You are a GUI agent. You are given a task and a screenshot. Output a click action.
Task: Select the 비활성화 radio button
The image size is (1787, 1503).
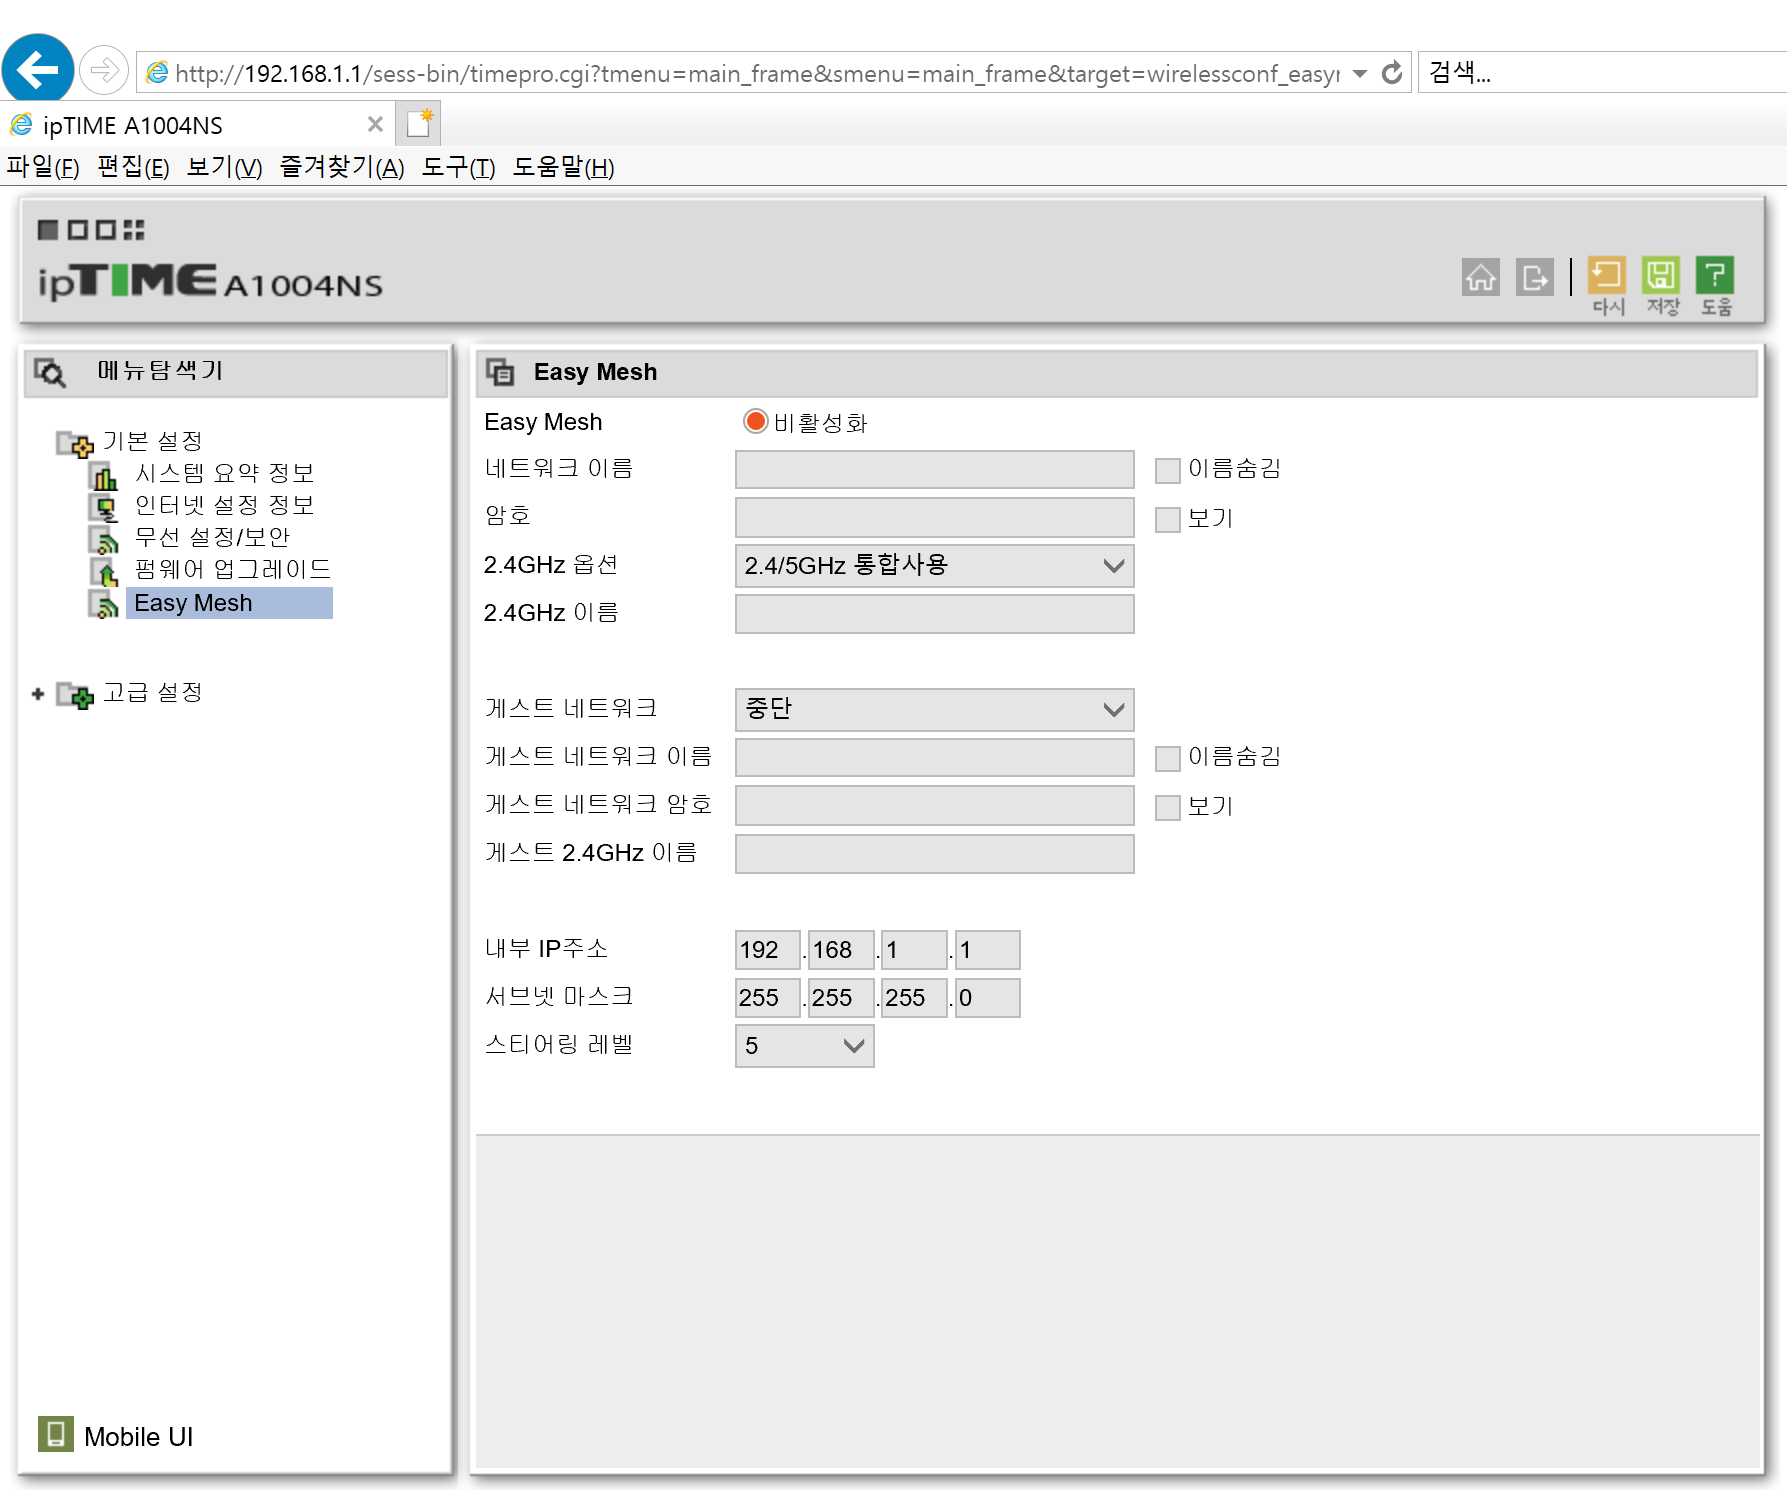coord(755,422)
